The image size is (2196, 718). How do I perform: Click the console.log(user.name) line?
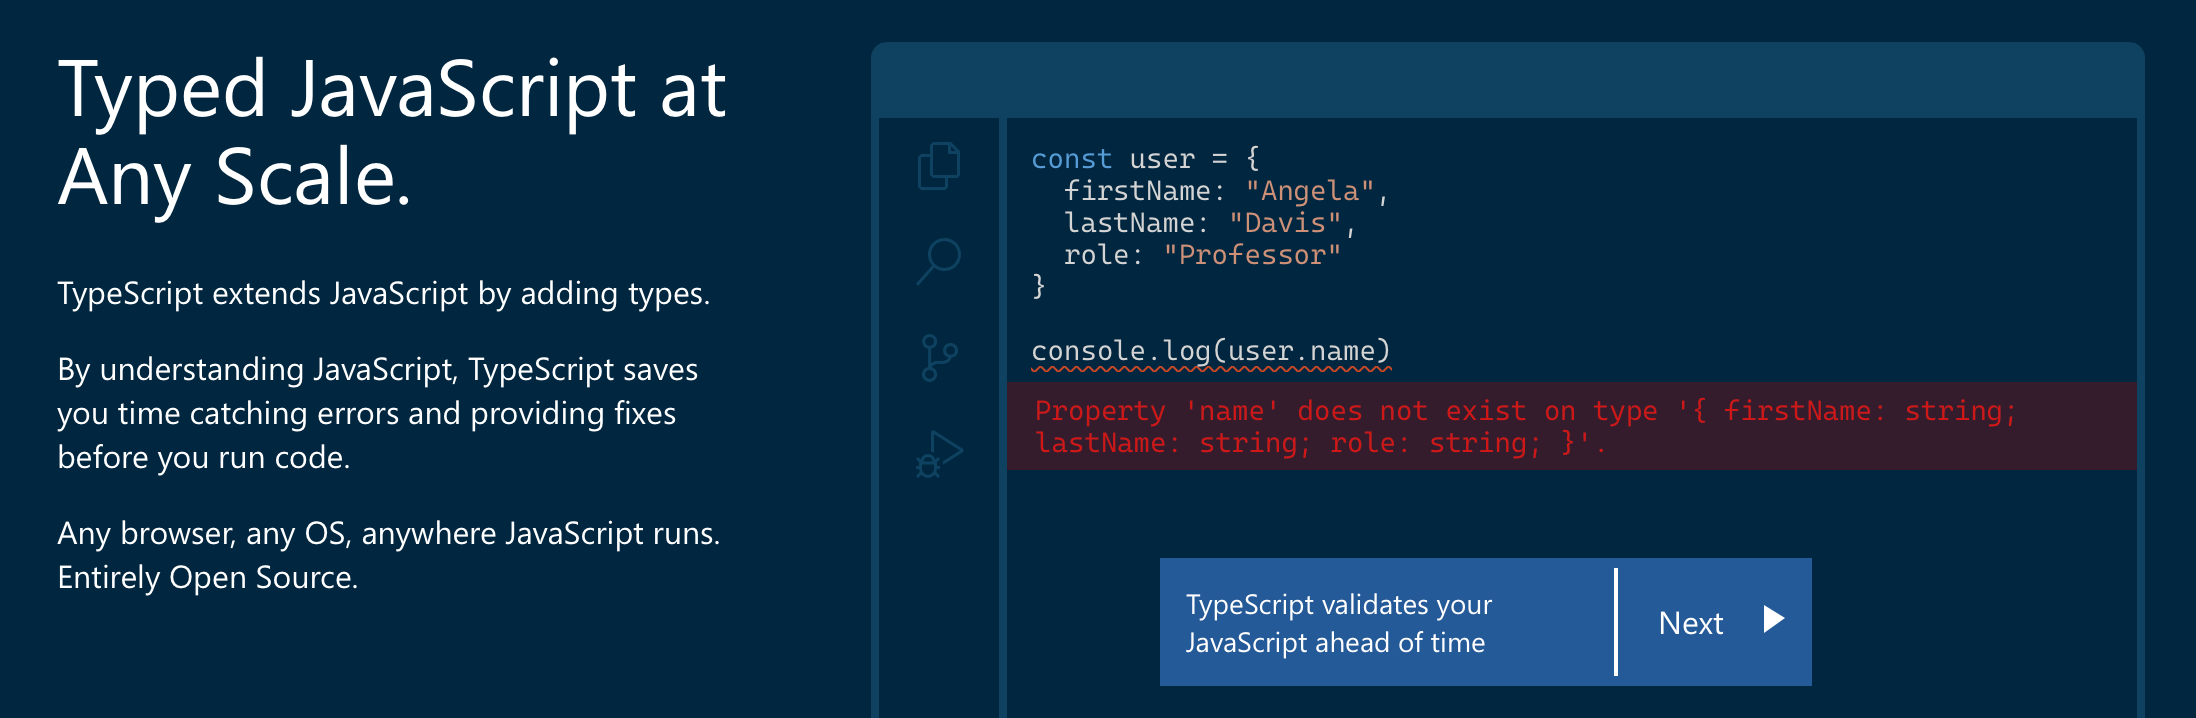(1211, 352)
